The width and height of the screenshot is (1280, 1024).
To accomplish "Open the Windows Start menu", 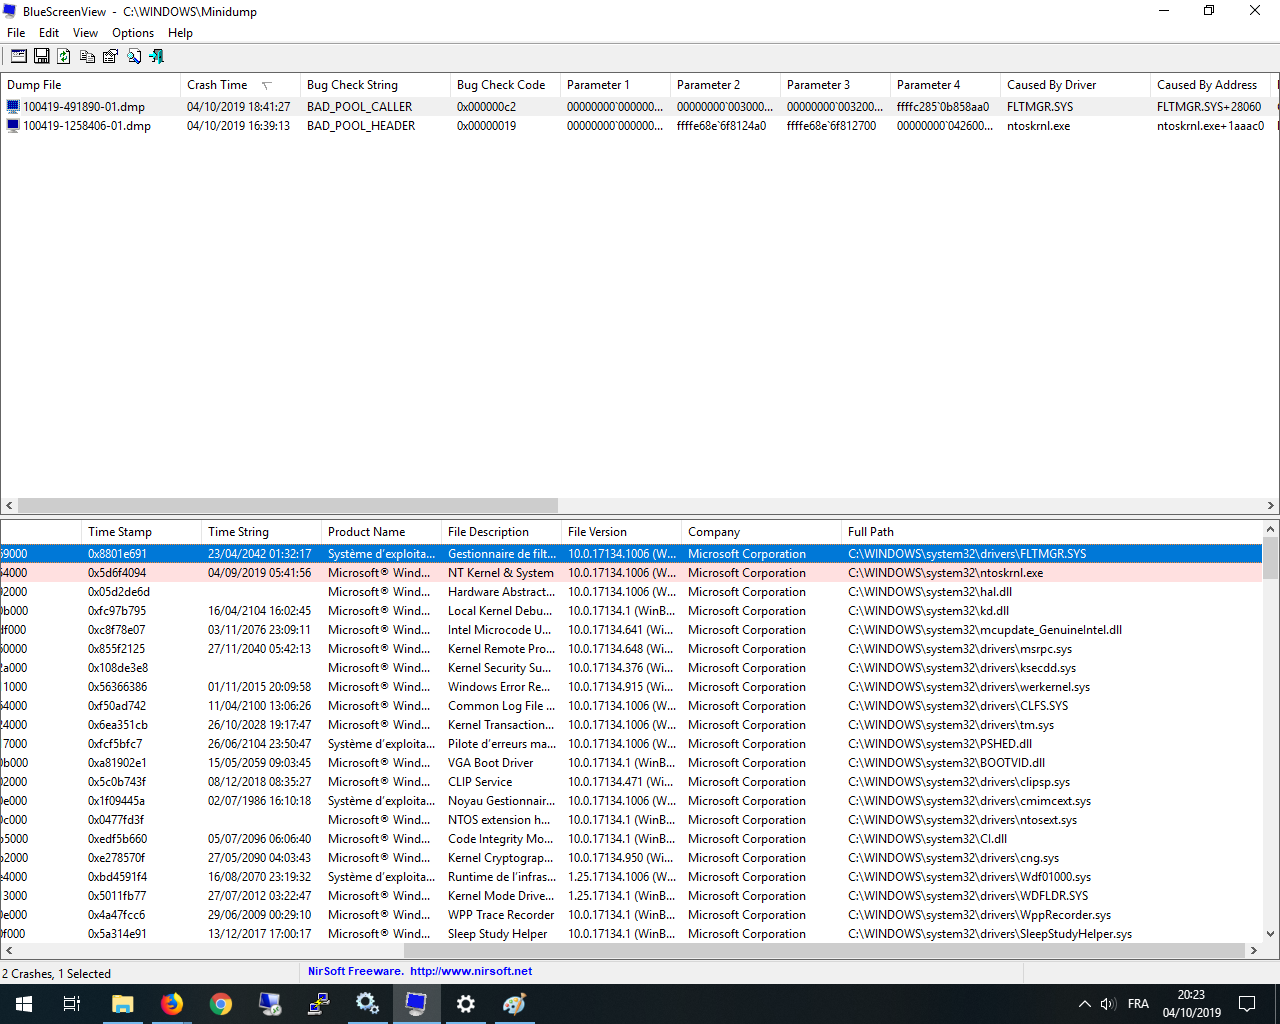I will pyautogui.click(x=24, y=1004).
